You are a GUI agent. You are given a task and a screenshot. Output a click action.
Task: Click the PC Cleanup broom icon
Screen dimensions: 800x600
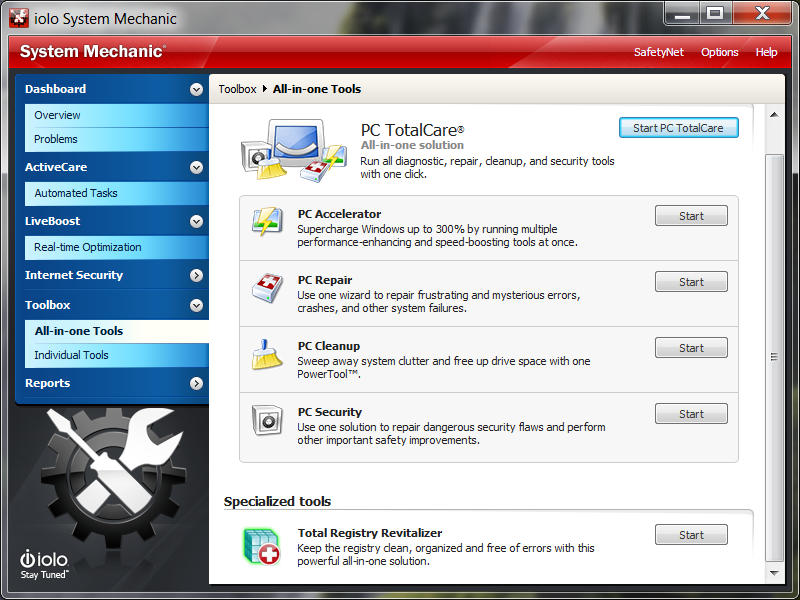[x=267, y=355]
